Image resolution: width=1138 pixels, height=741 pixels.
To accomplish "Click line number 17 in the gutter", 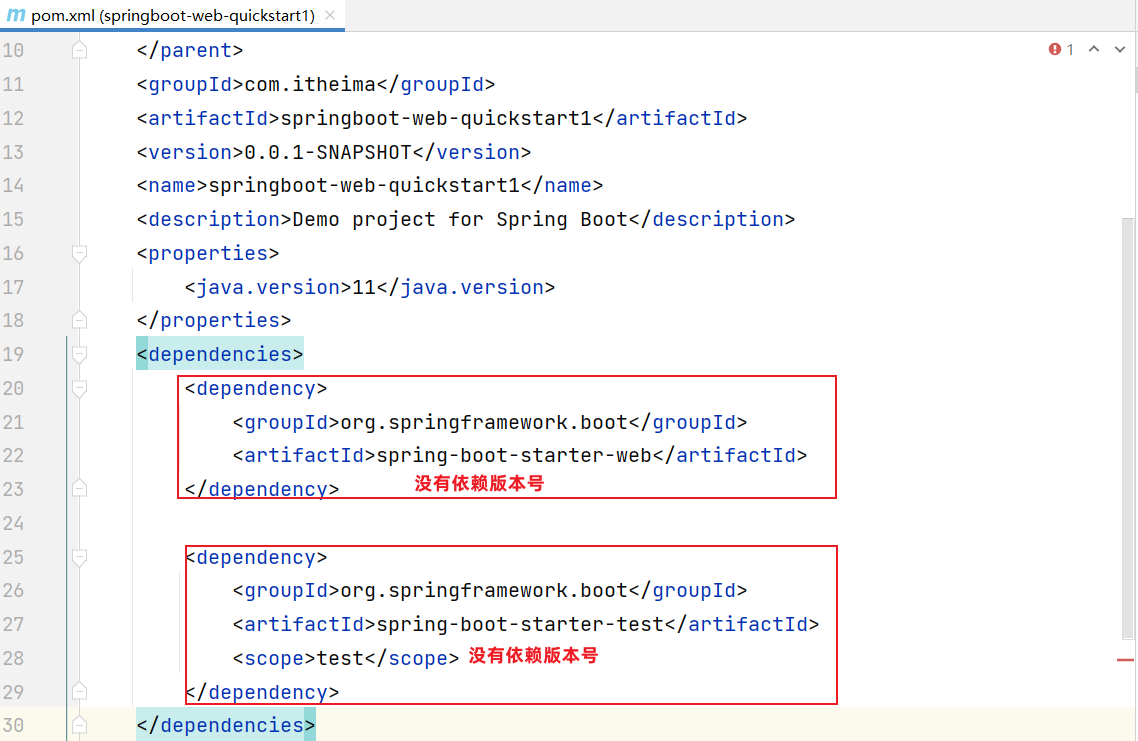I will coord(14,288).
